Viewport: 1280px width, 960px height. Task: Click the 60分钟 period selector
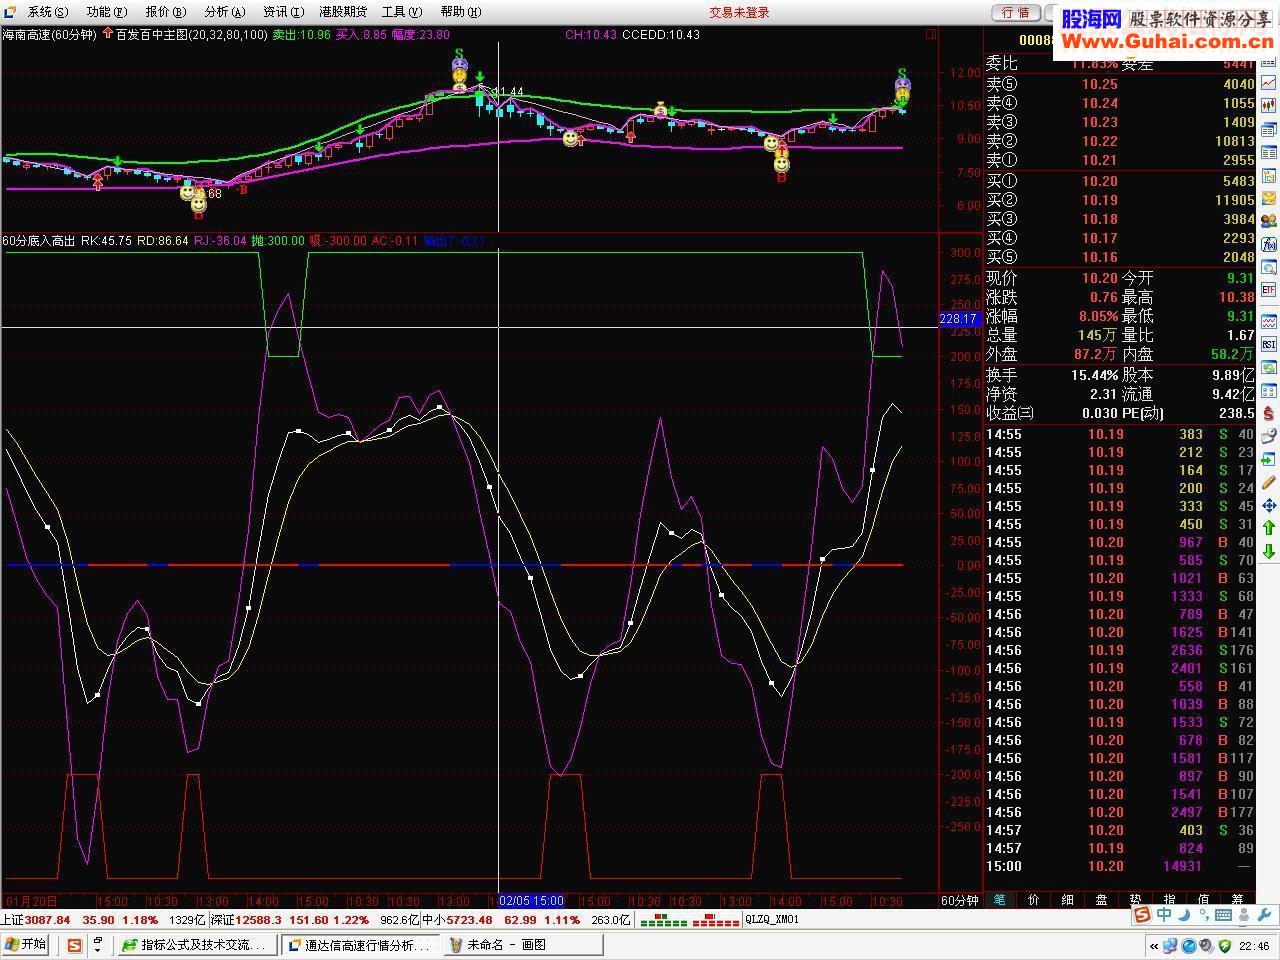960,901
